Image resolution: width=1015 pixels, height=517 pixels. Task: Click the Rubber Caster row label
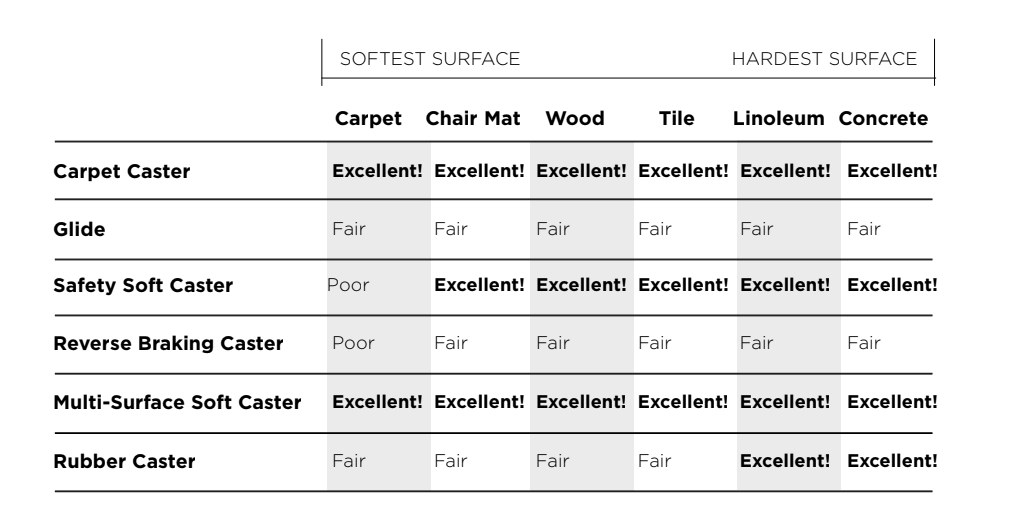point(124,461)
